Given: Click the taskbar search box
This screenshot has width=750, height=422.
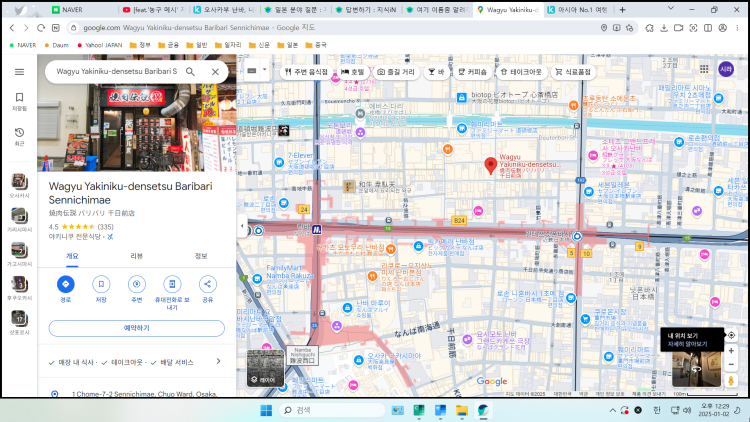Looking at the screenshot, I should (x=331, y=410).
